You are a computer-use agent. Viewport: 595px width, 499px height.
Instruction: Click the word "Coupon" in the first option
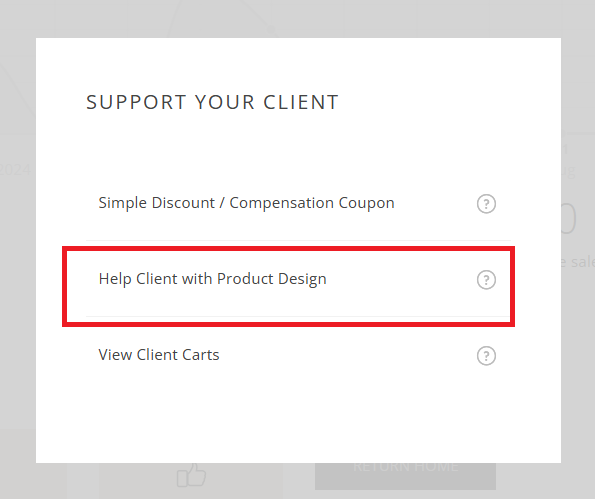(x=366, y=203)
